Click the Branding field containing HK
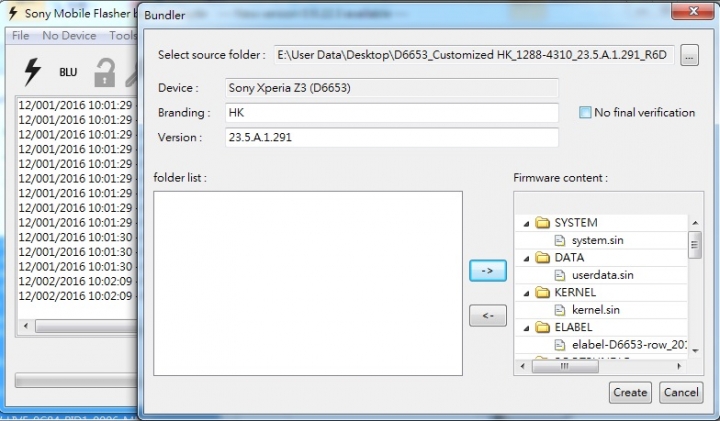The width and height of the screenshot is (720, 421). [x=392, y=113]
